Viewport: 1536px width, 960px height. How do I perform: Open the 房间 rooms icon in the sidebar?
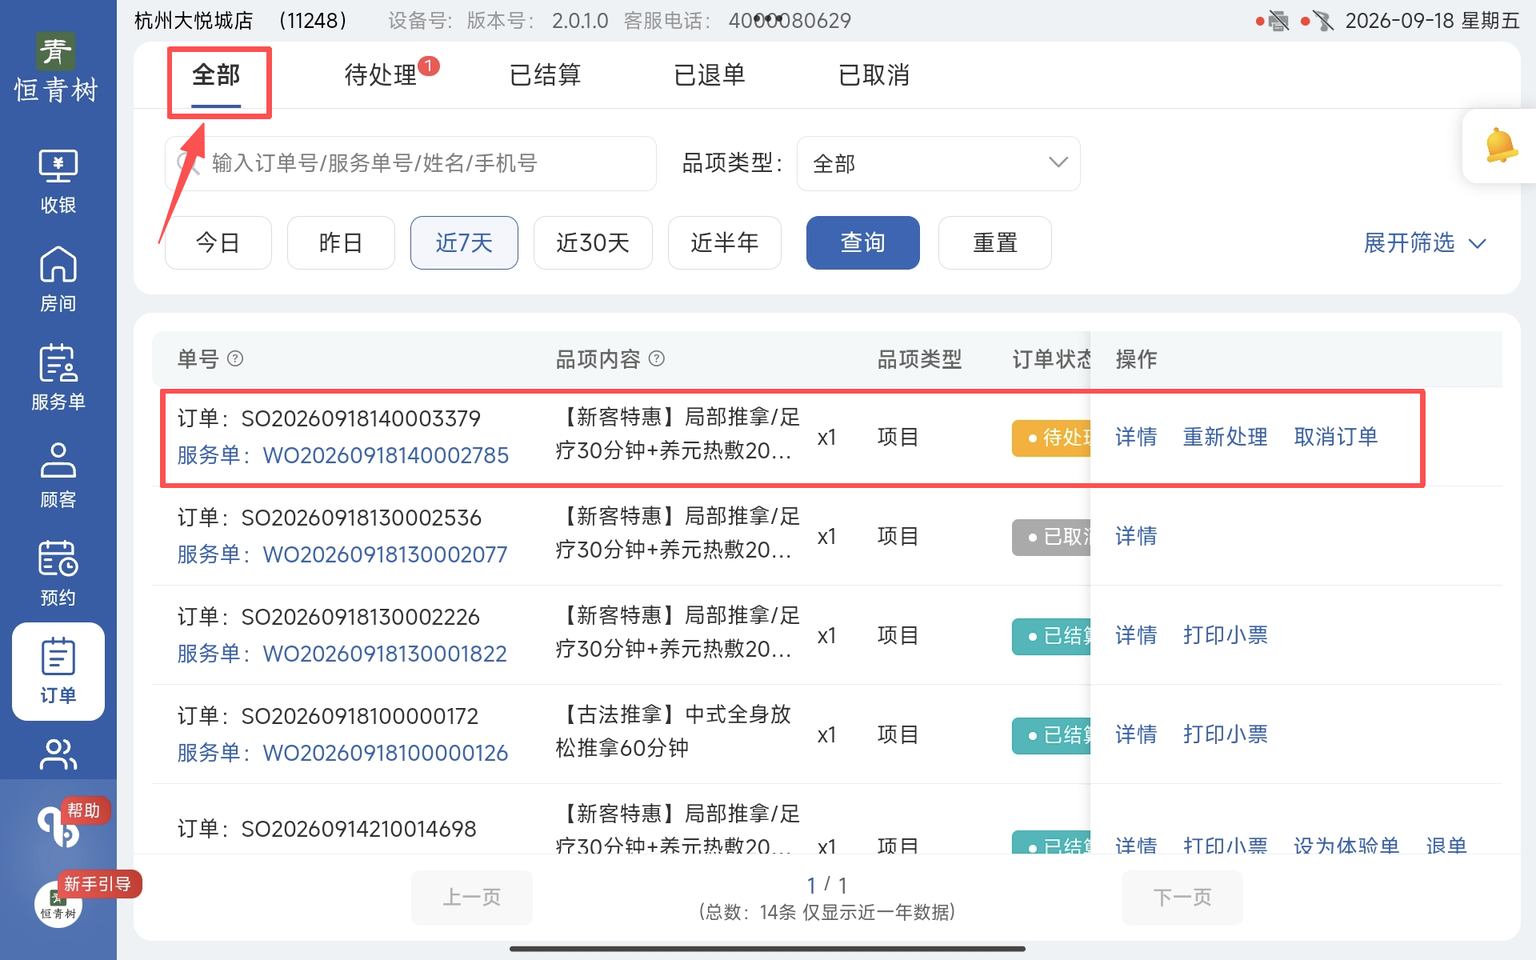click(x=58, y=279)
